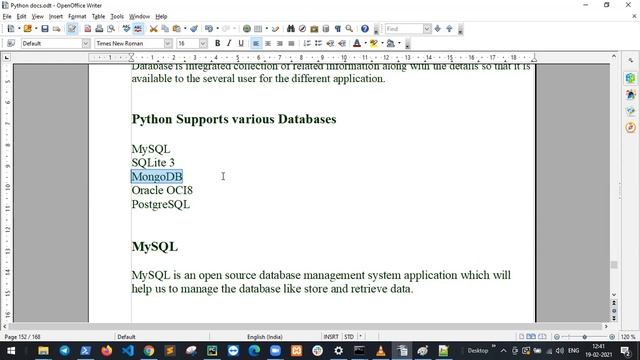Run Spelling and Grammar check
Image resolution: width=640 pixels, height=360 pixels.
127,29
